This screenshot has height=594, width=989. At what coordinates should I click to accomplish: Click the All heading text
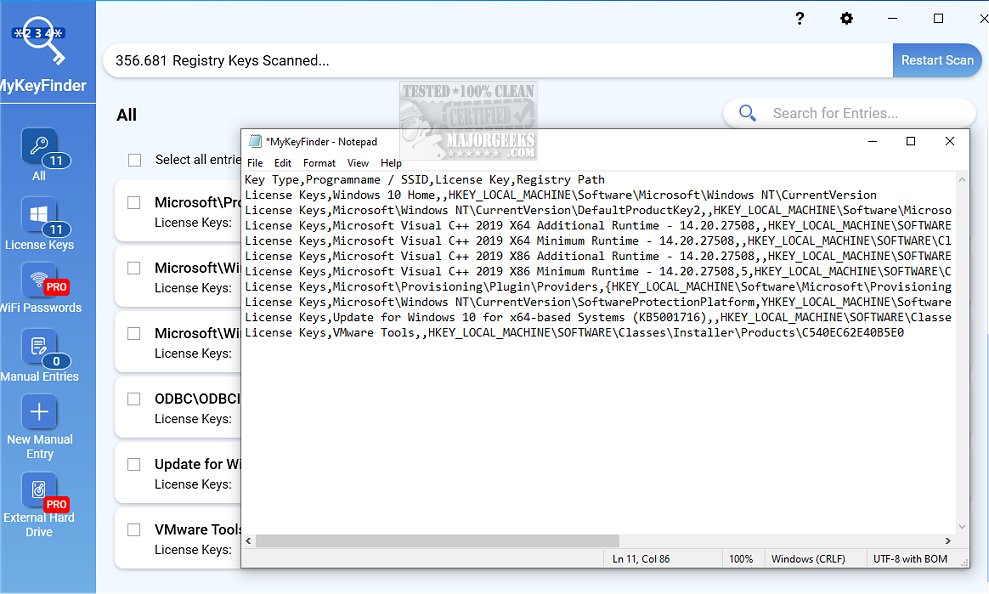coord(126,115)
